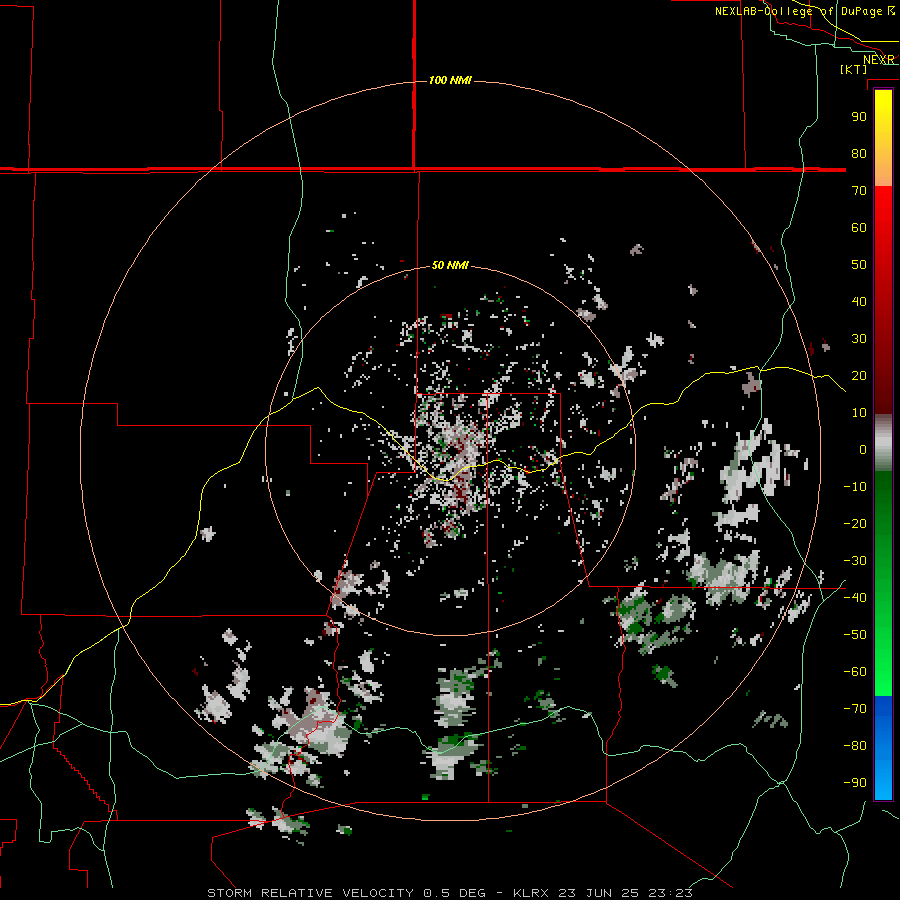Image resolution: width=900 pixels, height=900 pixels.
Task: Click the 'KLRX 23 JUN 25 23:23' timestamp text
Action: pyautogui.click(x=603, y=893)
